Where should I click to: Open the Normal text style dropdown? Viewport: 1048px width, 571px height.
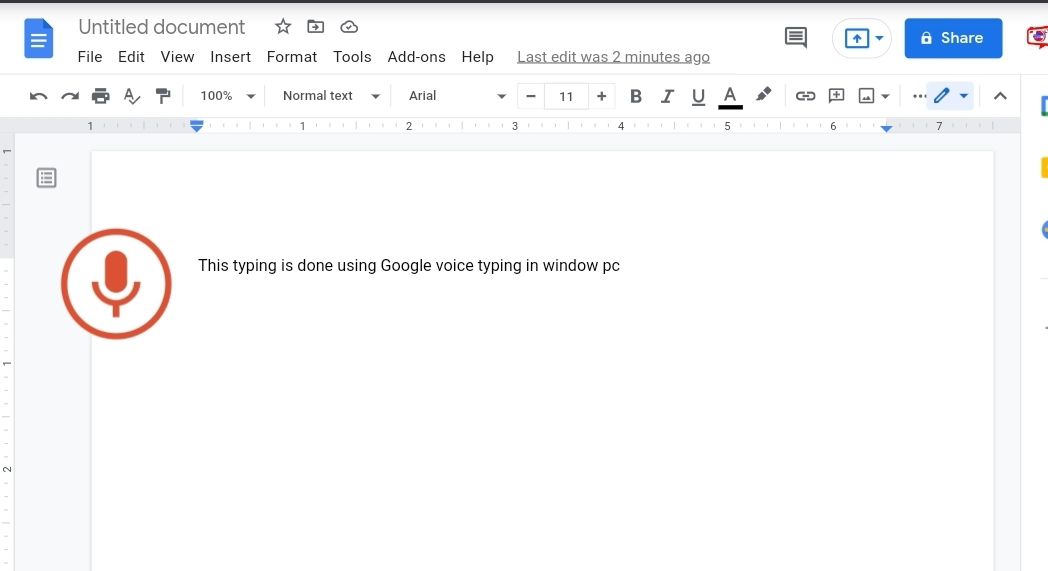tap(331, 96)
